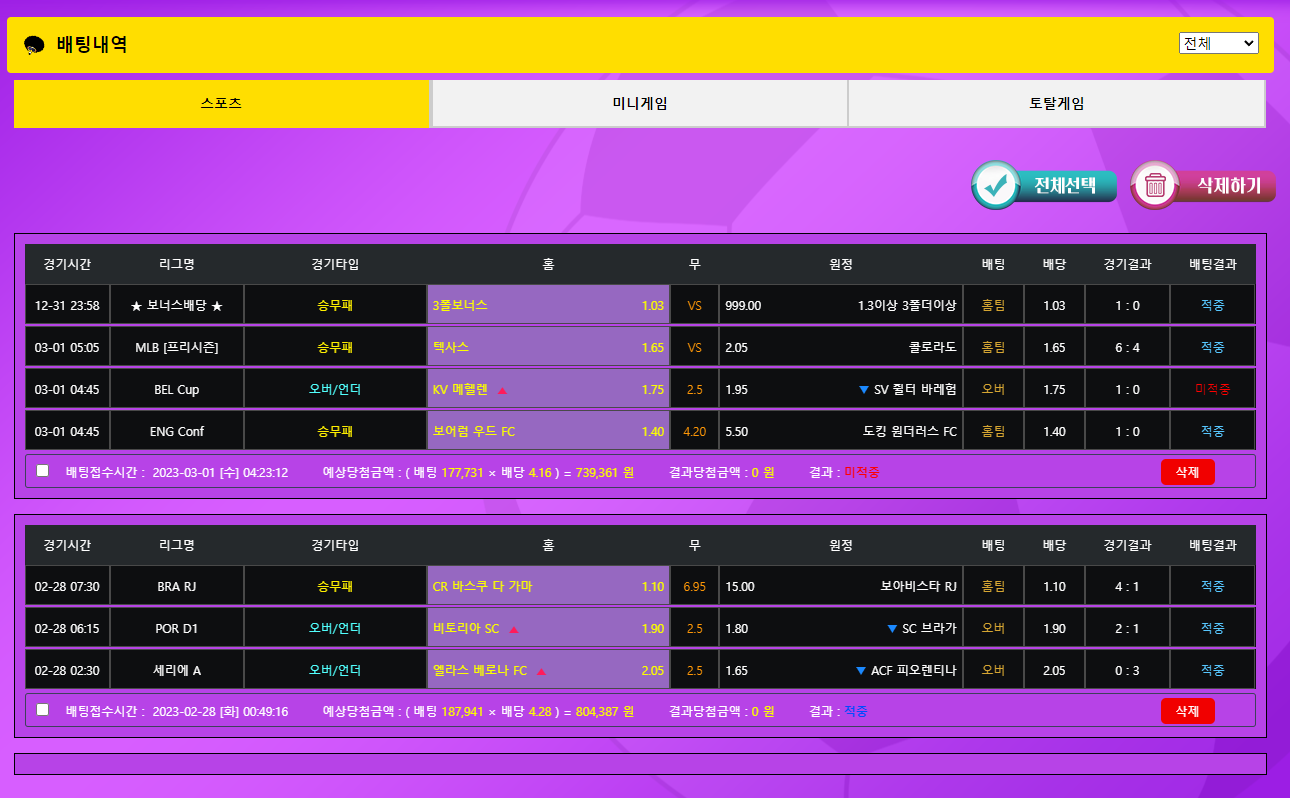Viewport: 1290px width, 798px height.
Task: Click the 텍사스 home team odds cell
Action: tap(548, 347)
